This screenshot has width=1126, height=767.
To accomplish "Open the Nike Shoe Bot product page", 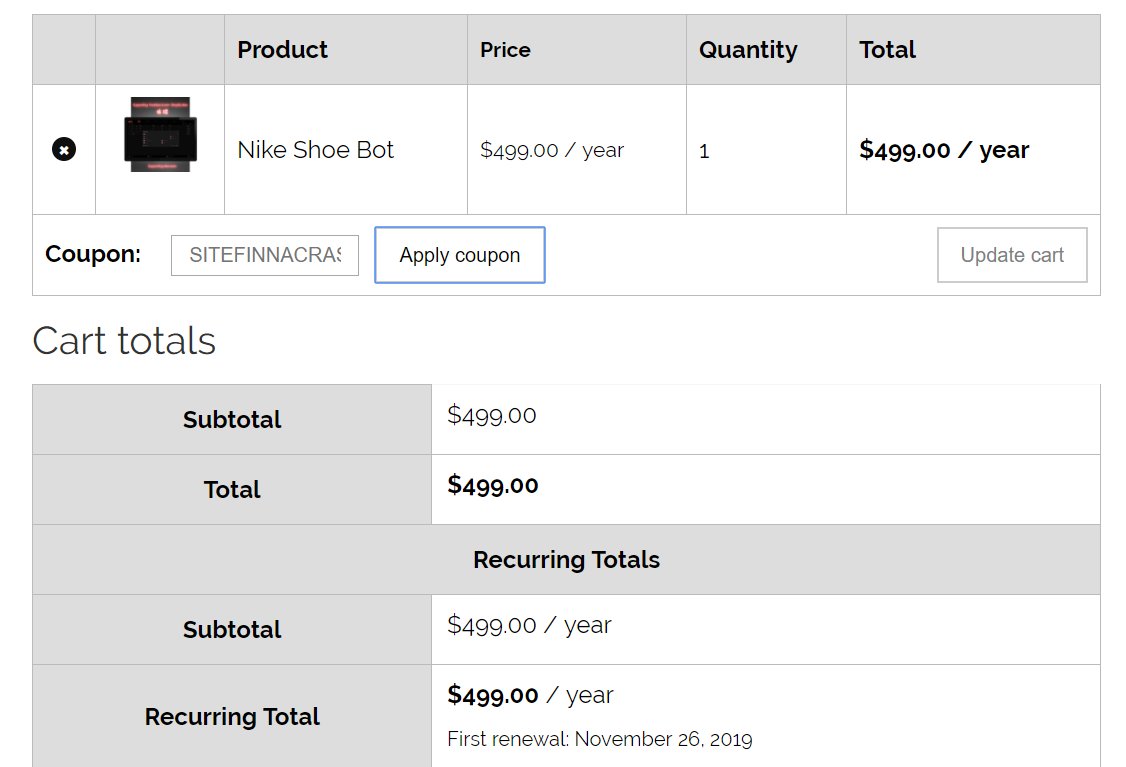I will pyautogui.click(x=316, y=150).
